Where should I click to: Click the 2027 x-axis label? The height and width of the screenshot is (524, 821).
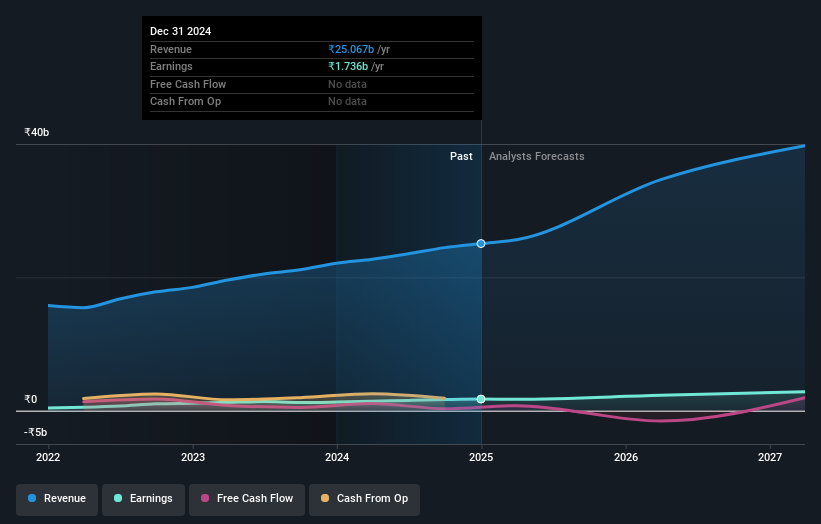(x=770, y=457)
